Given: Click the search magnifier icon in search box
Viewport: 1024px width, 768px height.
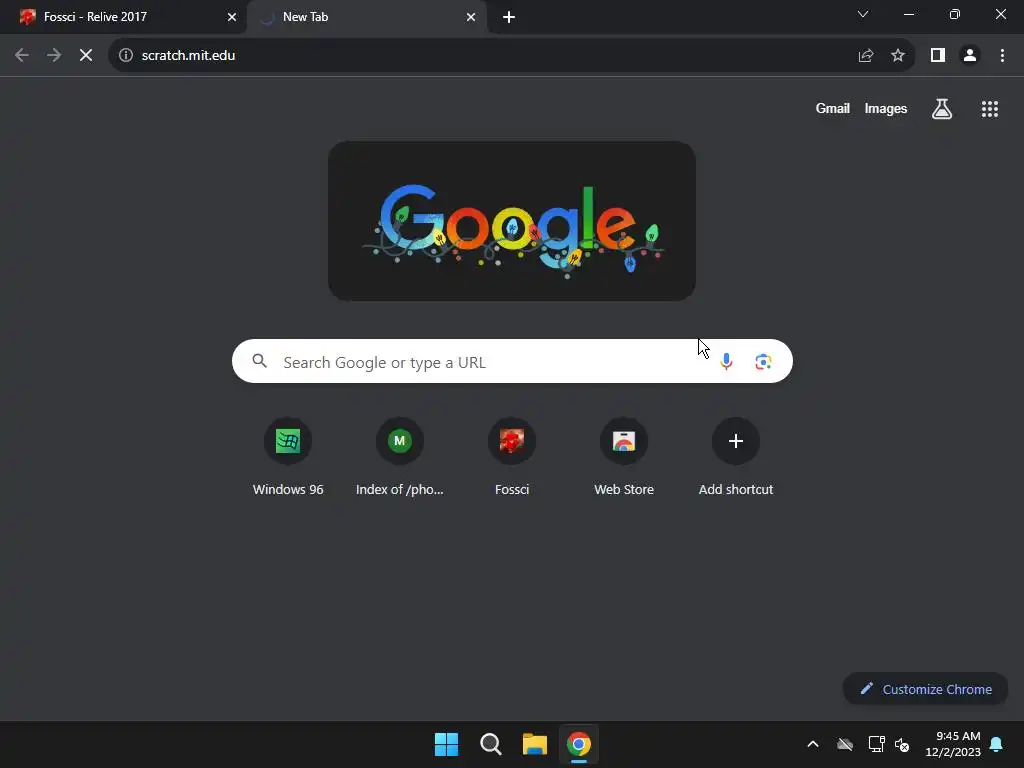Looking at the screenshot, I should (x=259, y=360).
